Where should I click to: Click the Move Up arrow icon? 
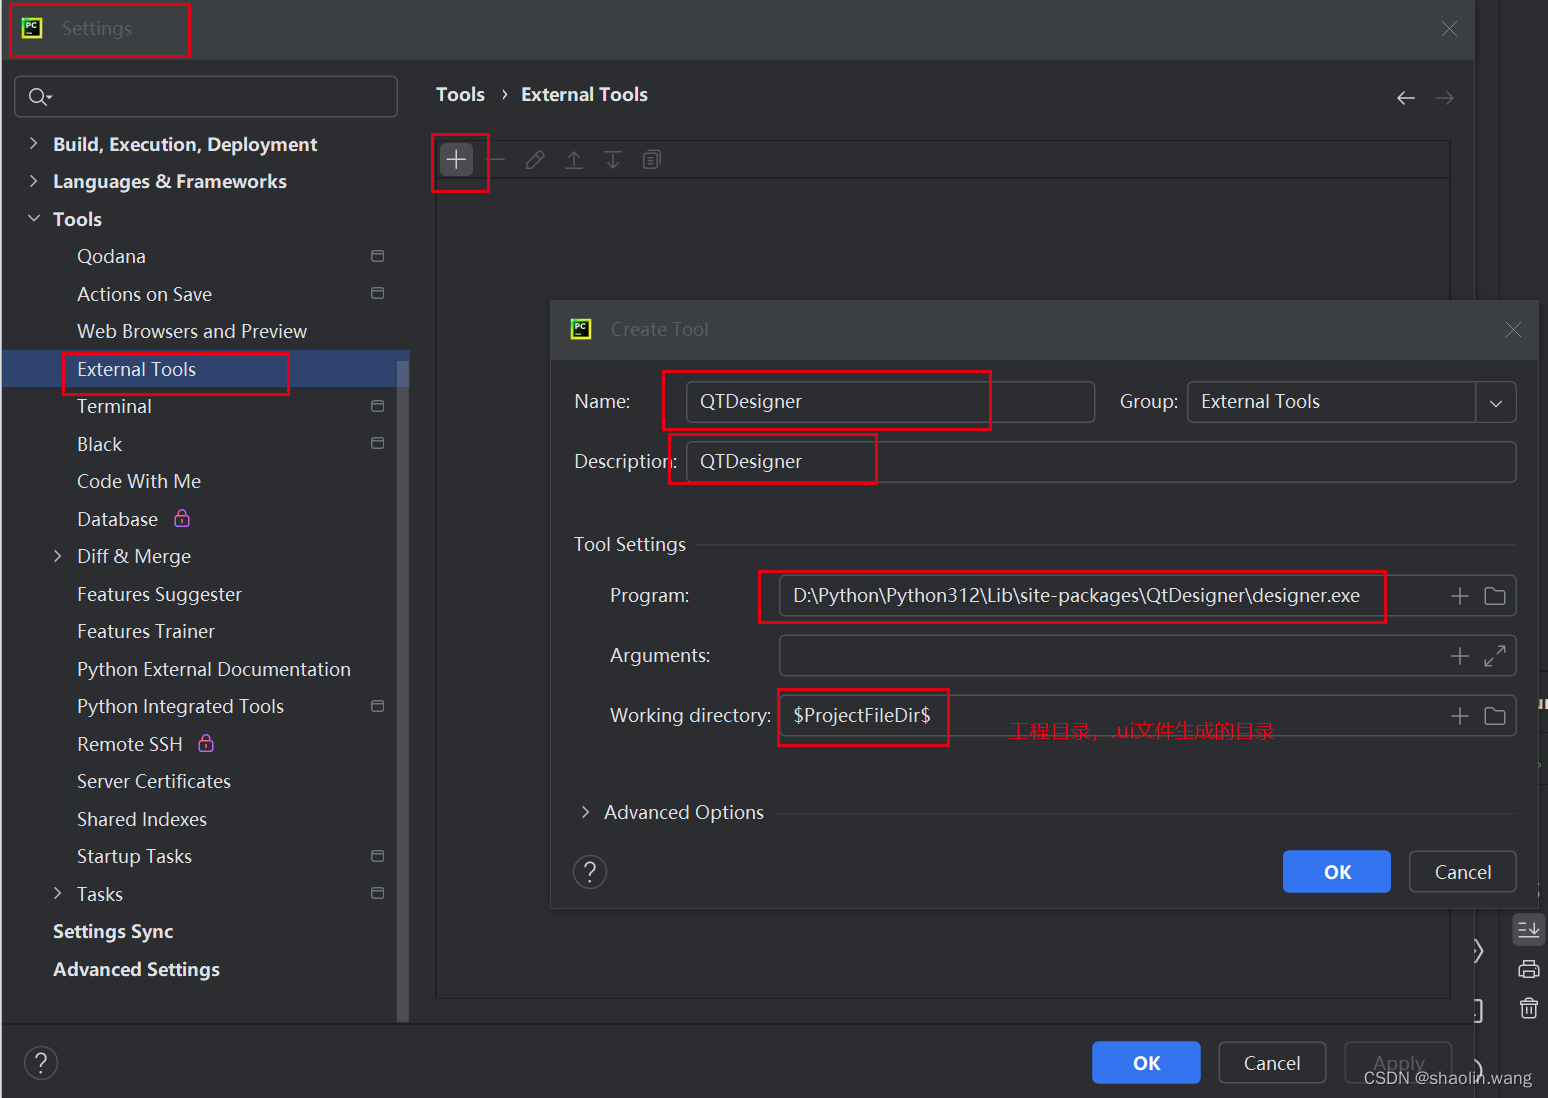click(x=574, y=159)
